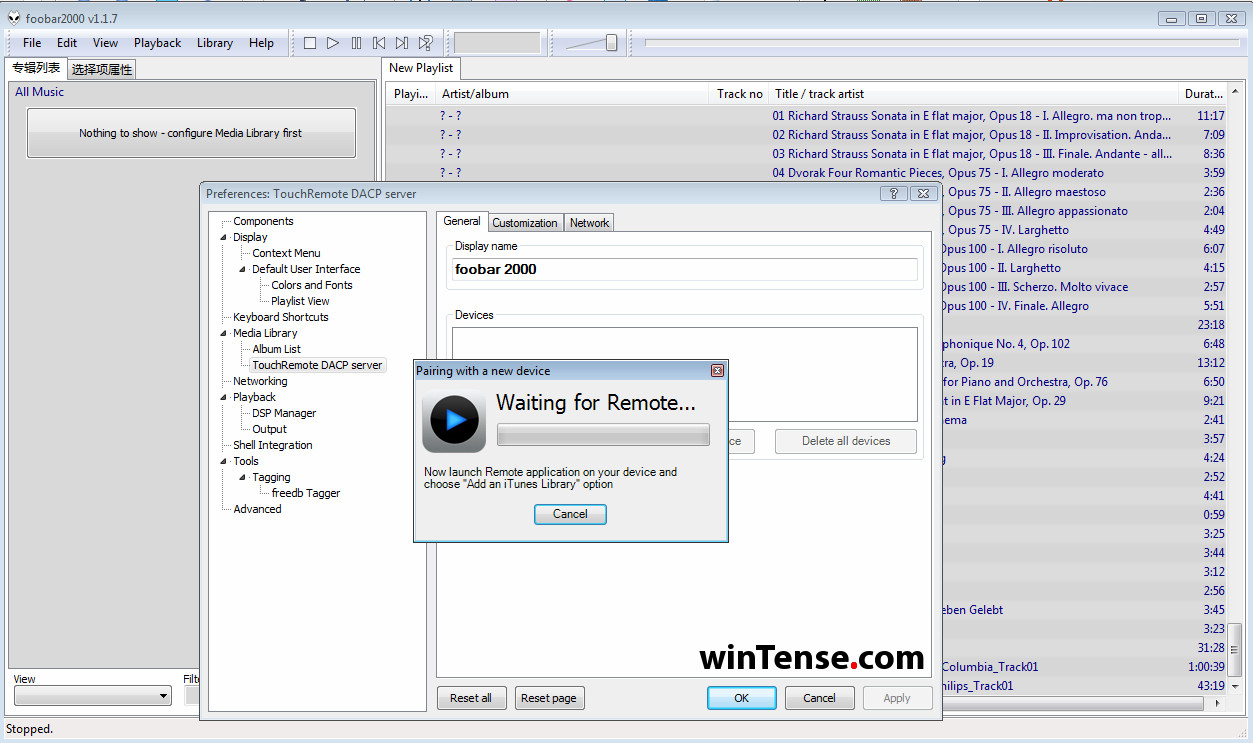Select Networking in the preferences tree
1253x743 pixels.
tap(260, 382)
